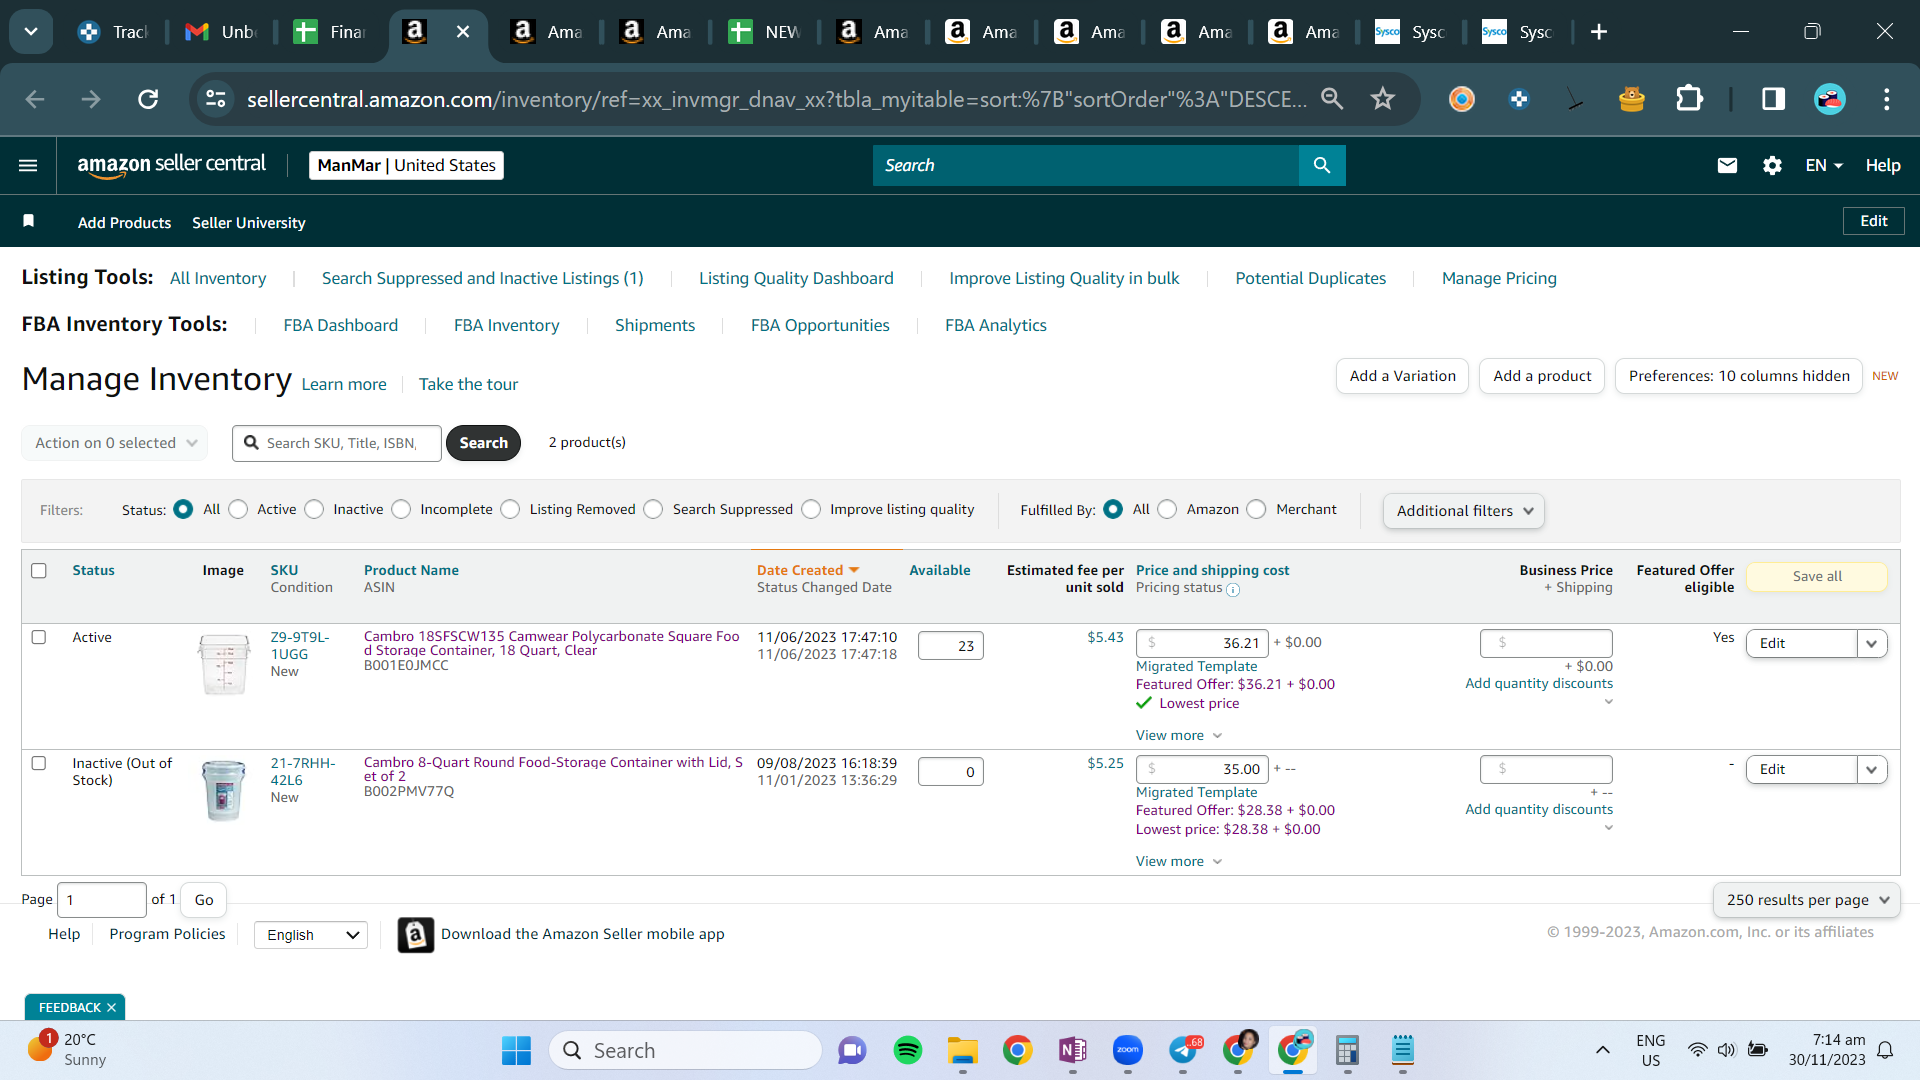Sort the table by the Date Created column
This screenshot has width=1920, height=1080.
coord(808,571)
